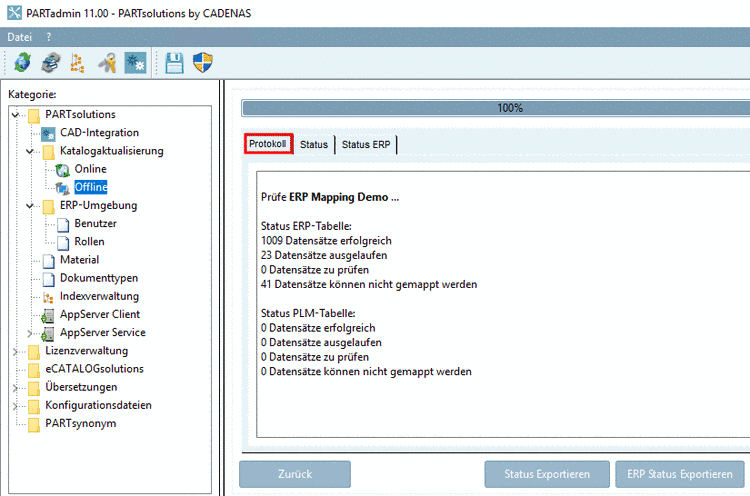Select the Dokumenttypen tree entry

click(99, 278)
